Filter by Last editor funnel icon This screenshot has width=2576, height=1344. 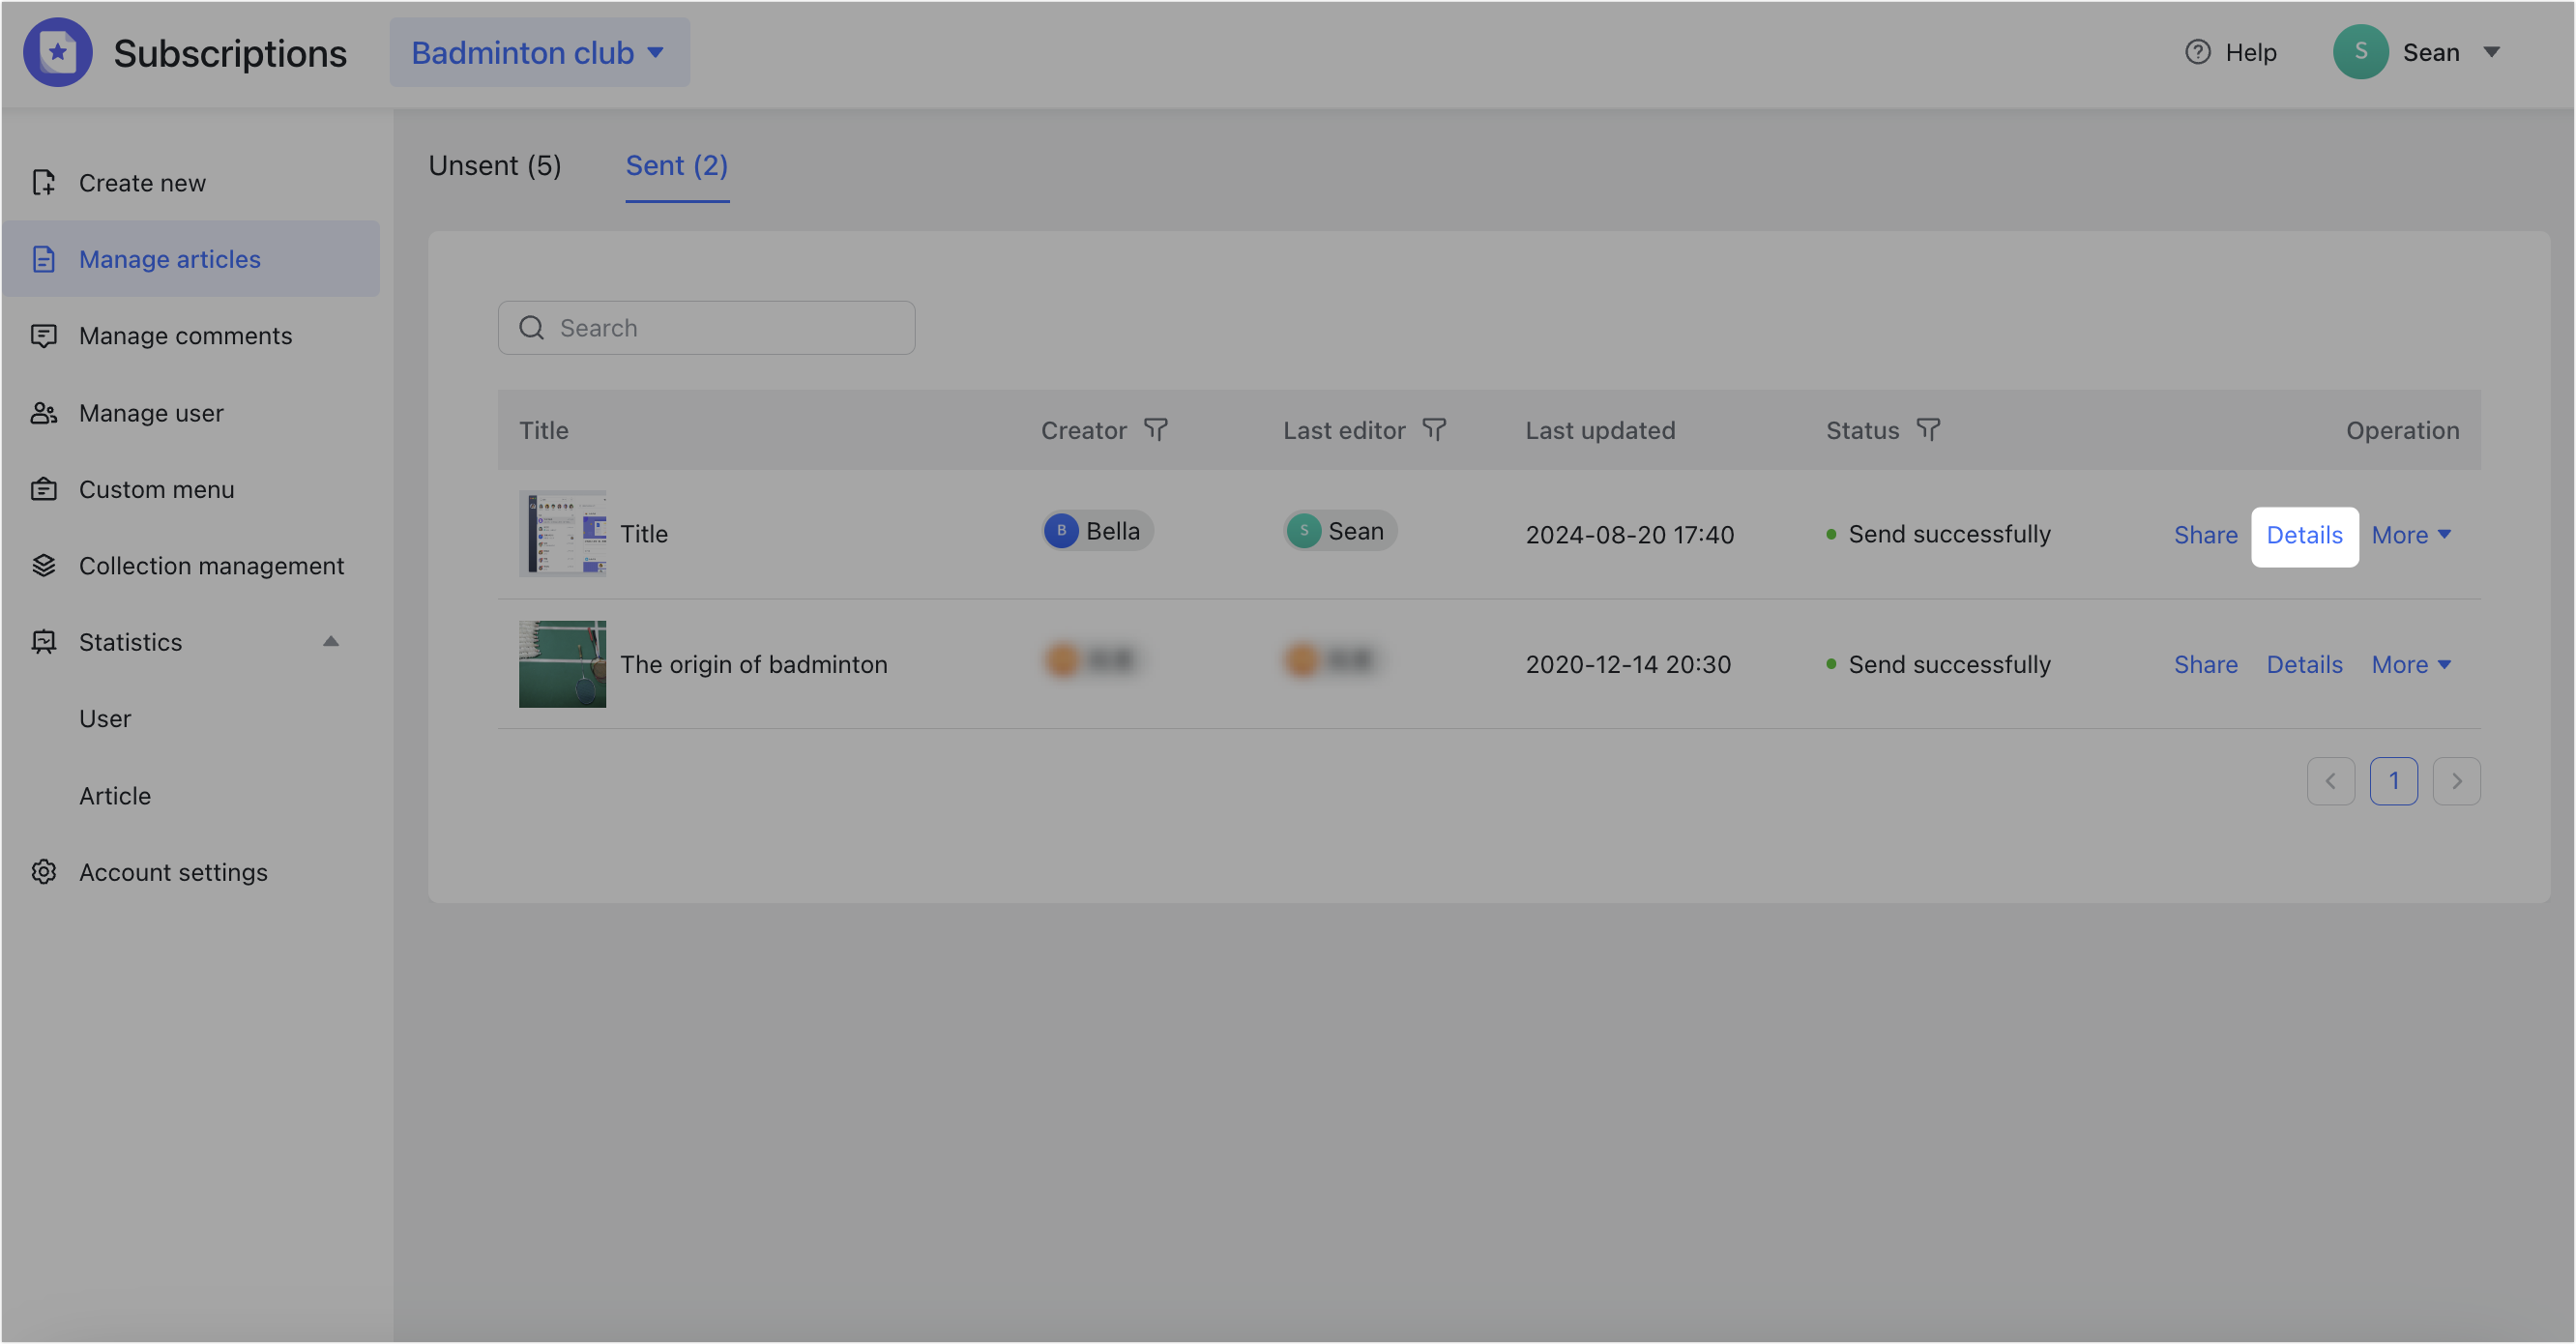[1434, 430]
